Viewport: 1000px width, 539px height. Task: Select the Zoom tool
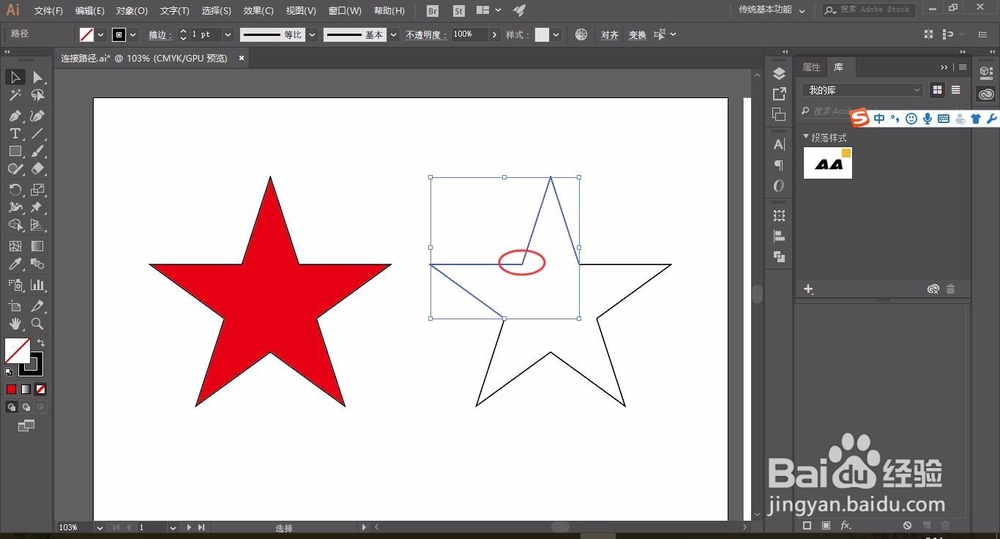[38, 324]
